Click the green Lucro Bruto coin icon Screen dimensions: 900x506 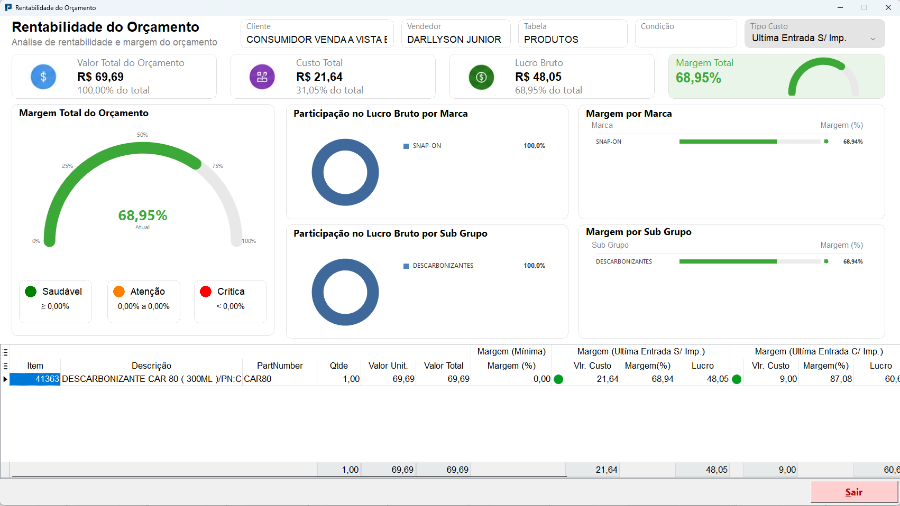pos(481,76)
